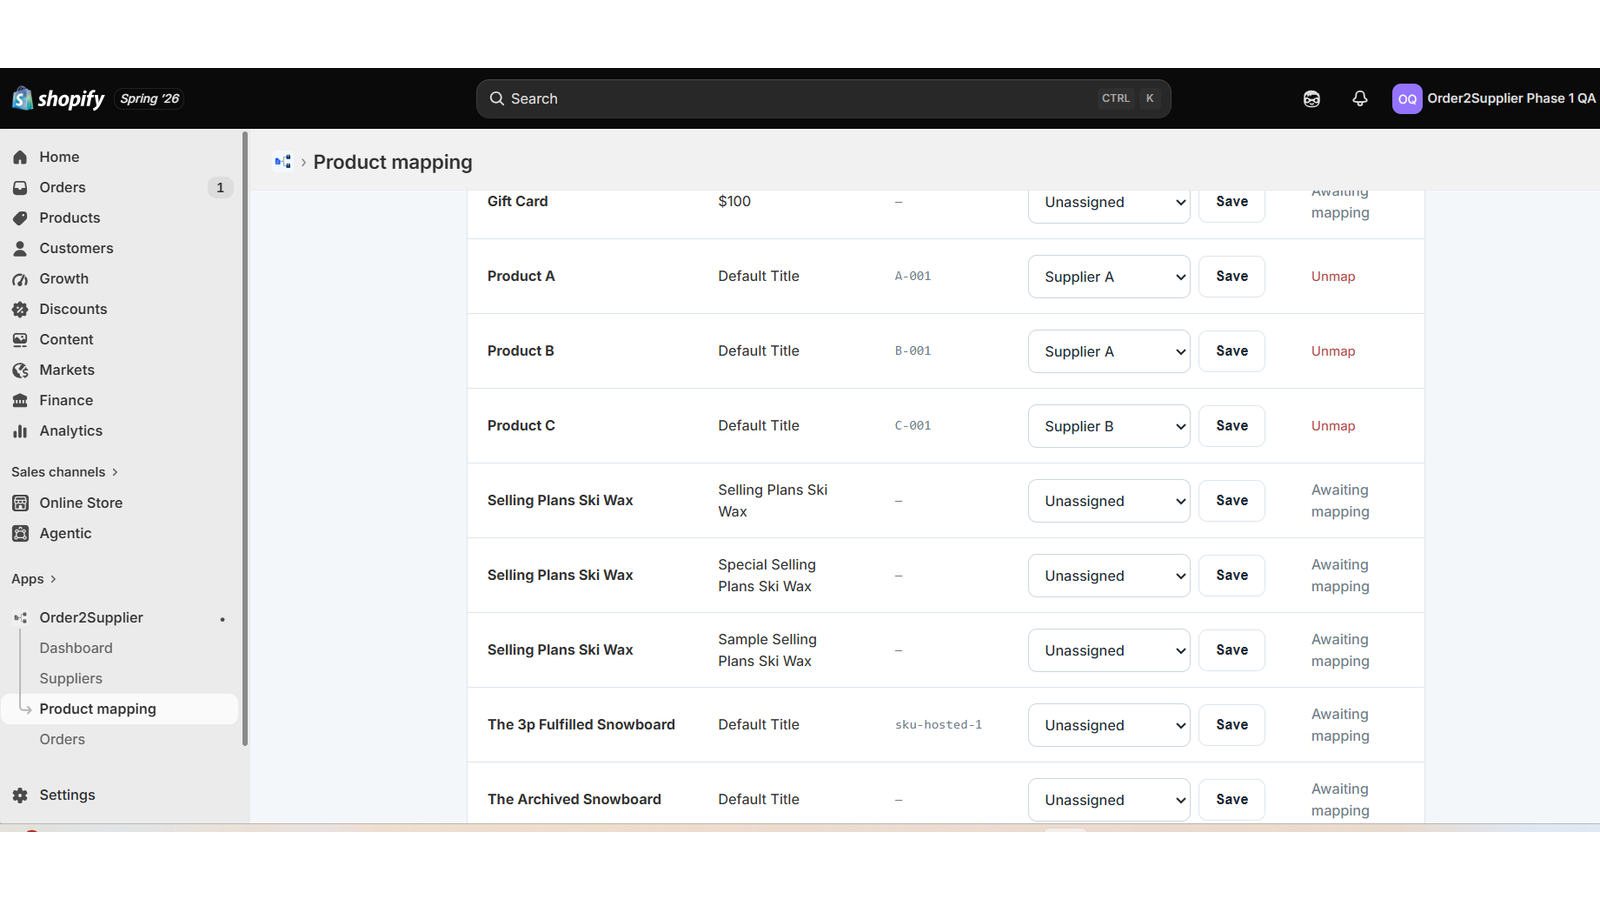Screen dimensions: 1600x900
Task: Save the Product B mapping
Action: tap(1232, 351)
